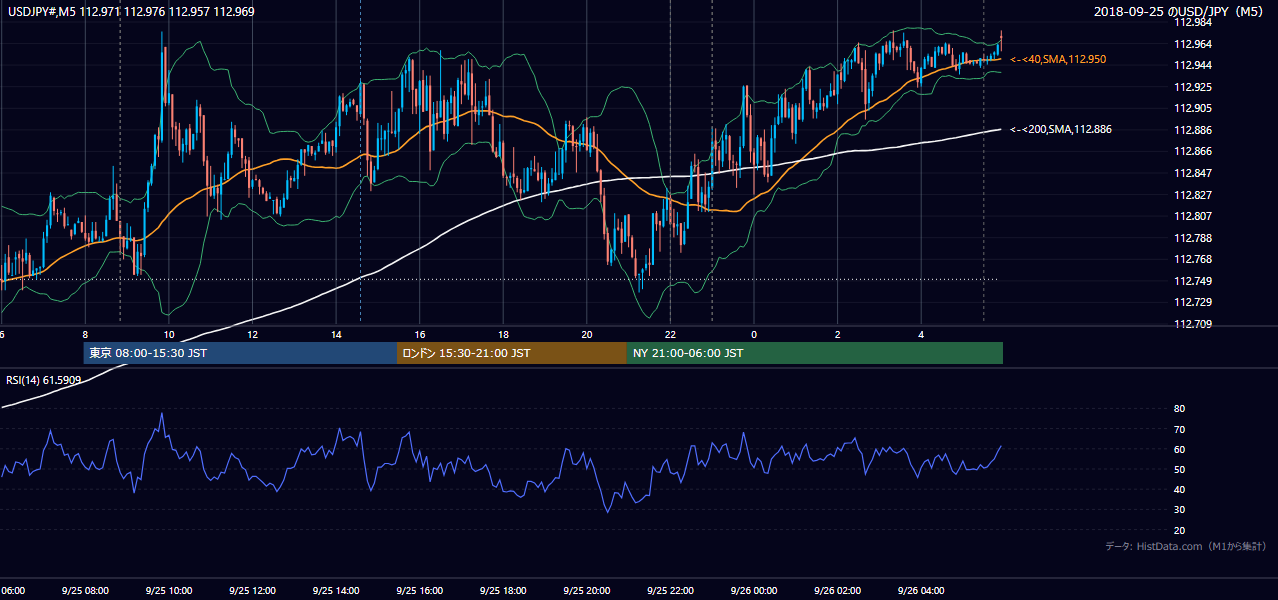Click price axis value 112.984
Viewport: 1278px width, 600px height.
[x=1192, y=22]
